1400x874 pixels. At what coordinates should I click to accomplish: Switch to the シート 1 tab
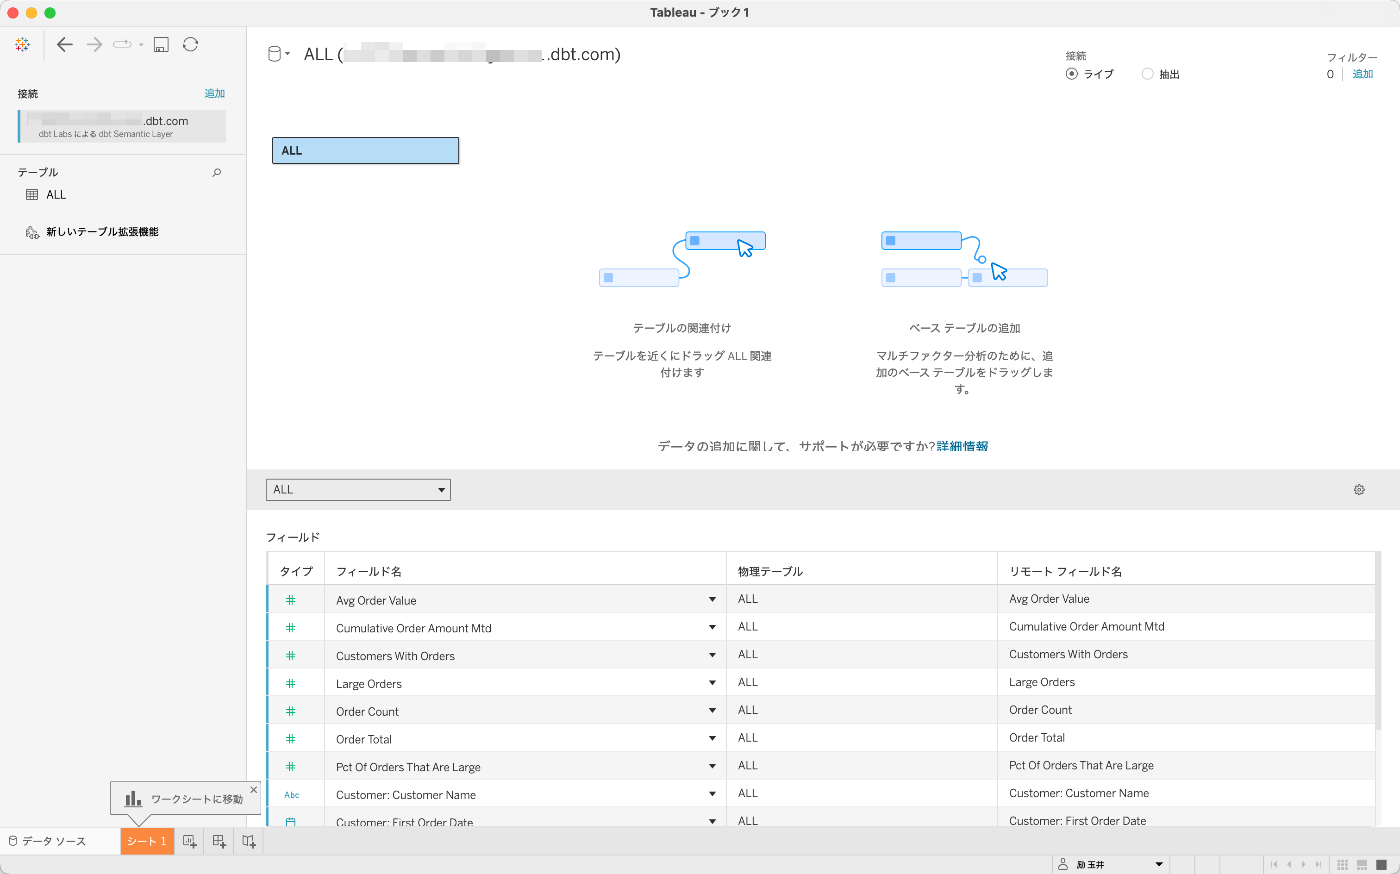pyautogui.click(x=147, y=841)
